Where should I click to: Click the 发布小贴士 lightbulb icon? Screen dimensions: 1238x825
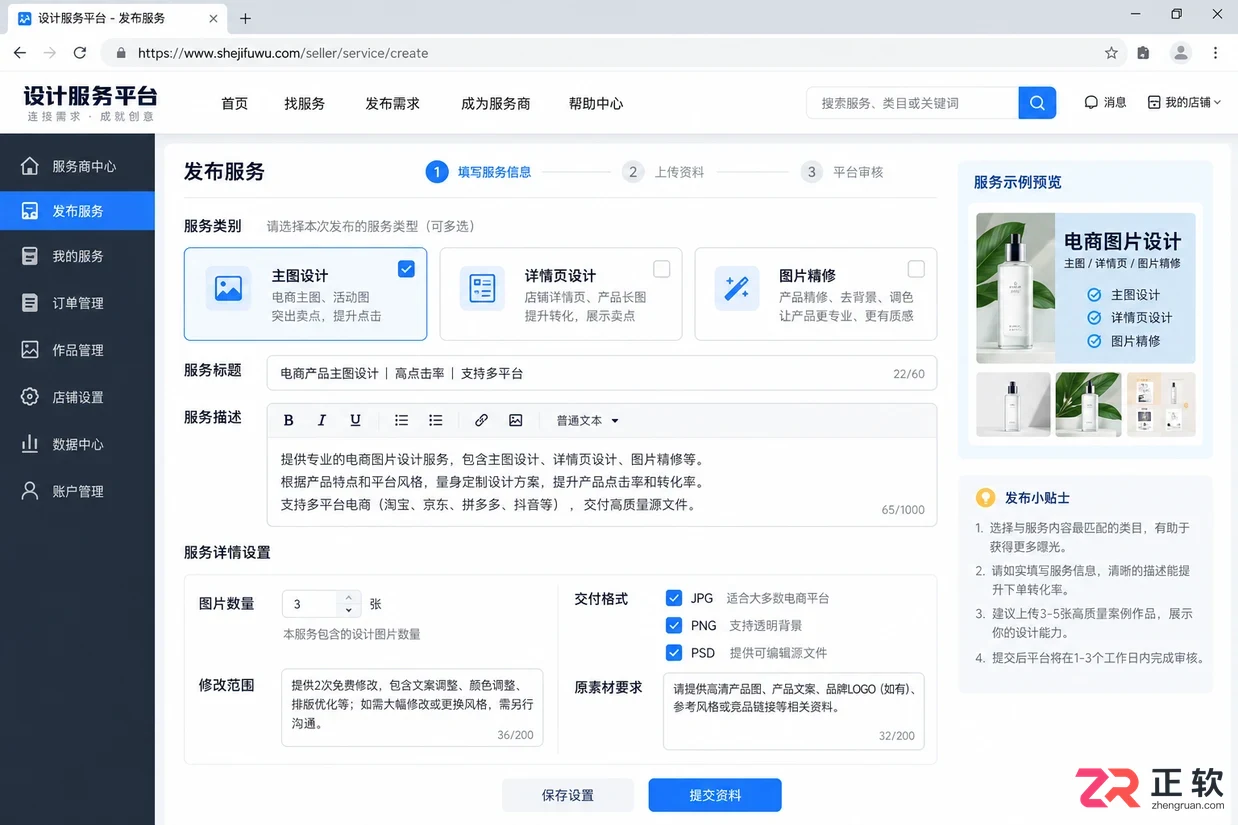[985, 497]
